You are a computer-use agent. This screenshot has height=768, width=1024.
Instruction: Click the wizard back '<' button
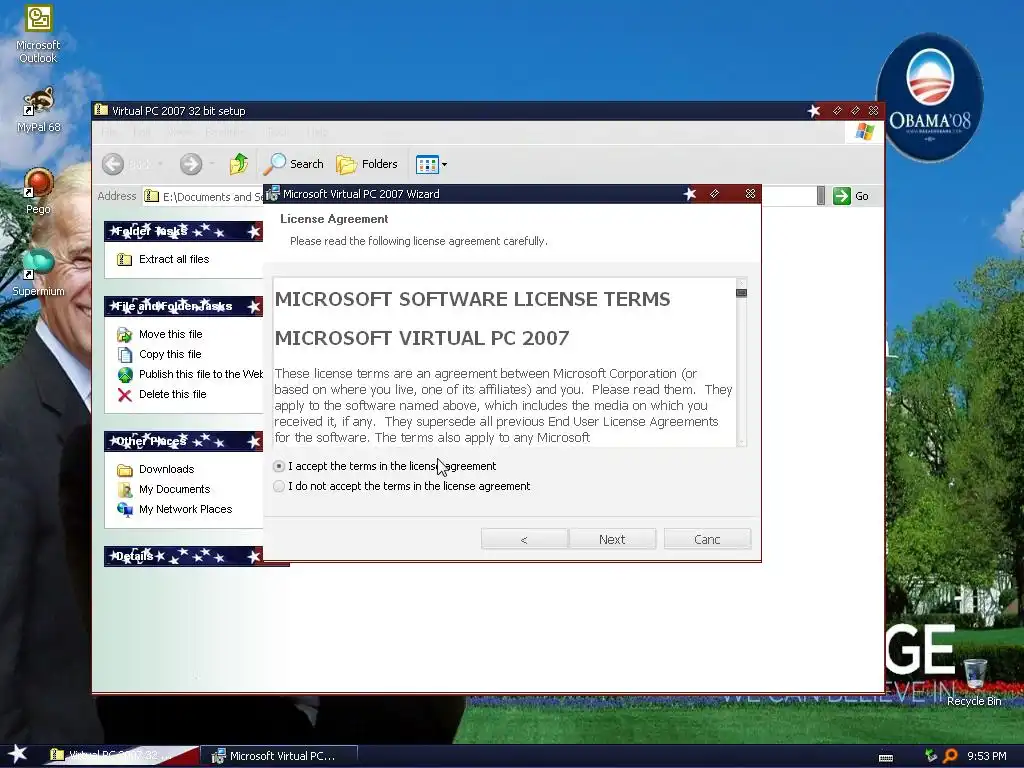[524, 539]
